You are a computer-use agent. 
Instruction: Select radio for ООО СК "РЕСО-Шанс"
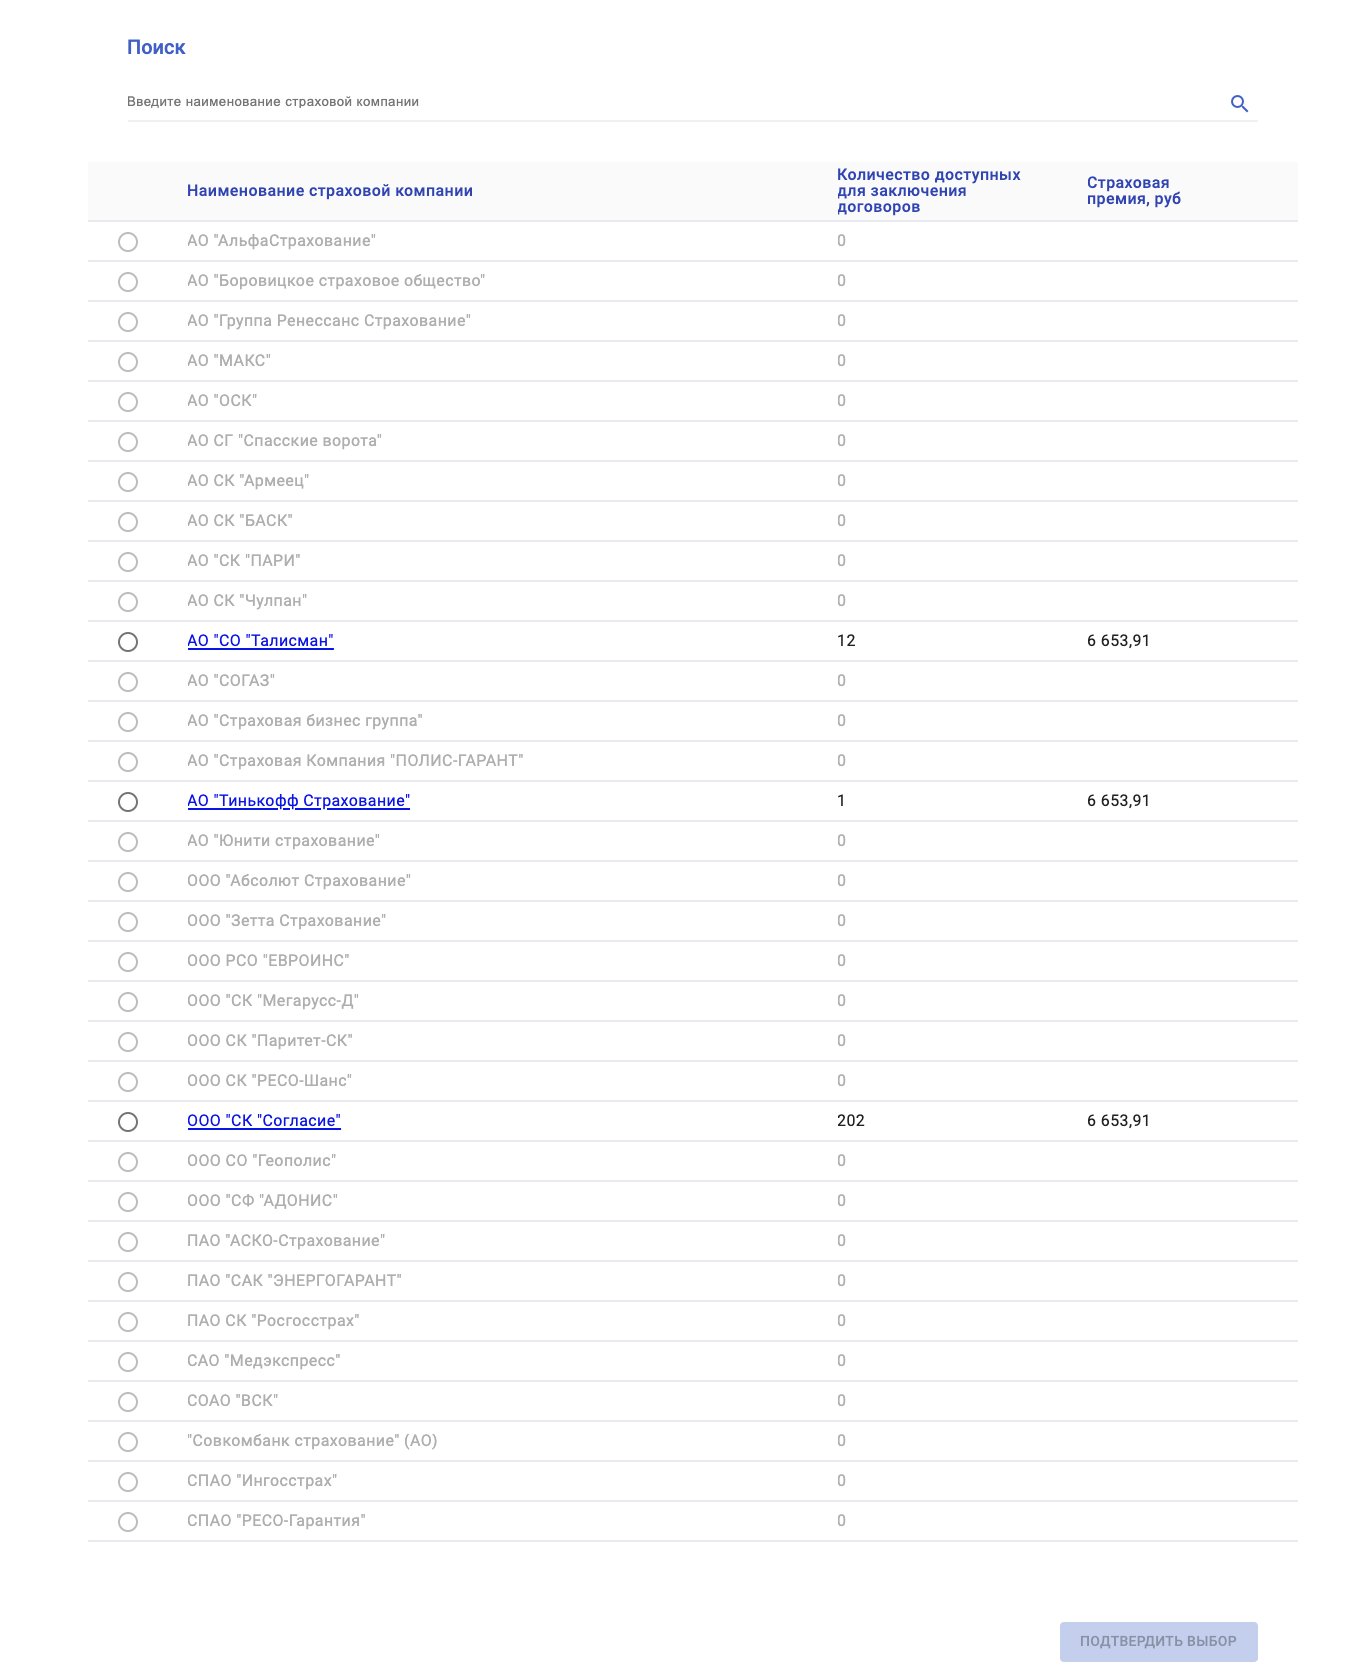(128, 1082)
